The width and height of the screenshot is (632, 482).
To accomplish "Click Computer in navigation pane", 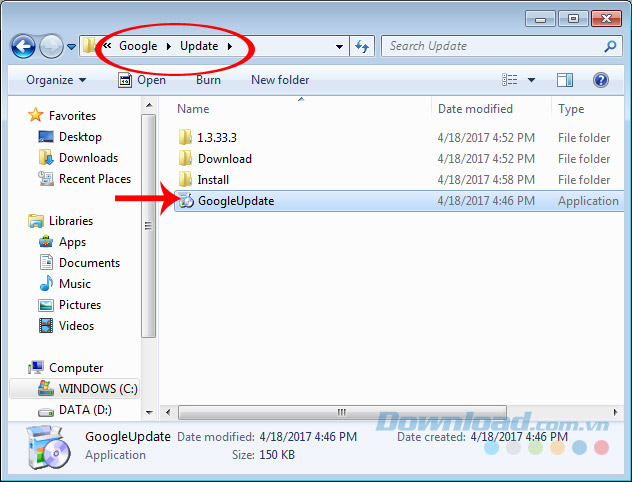I will 65,368.
